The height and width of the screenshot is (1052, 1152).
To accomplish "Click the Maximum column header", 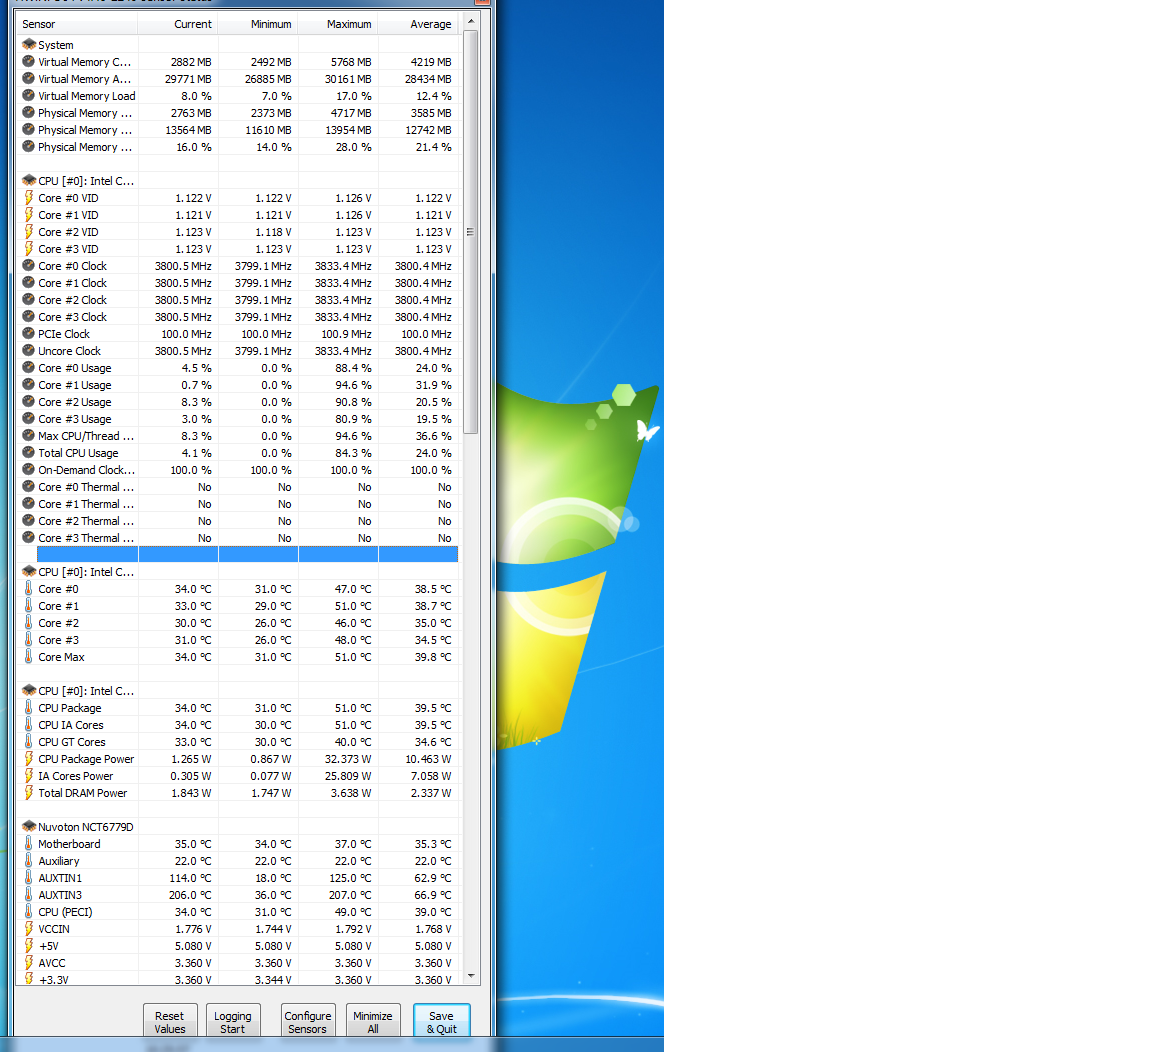I will [338, 24].
